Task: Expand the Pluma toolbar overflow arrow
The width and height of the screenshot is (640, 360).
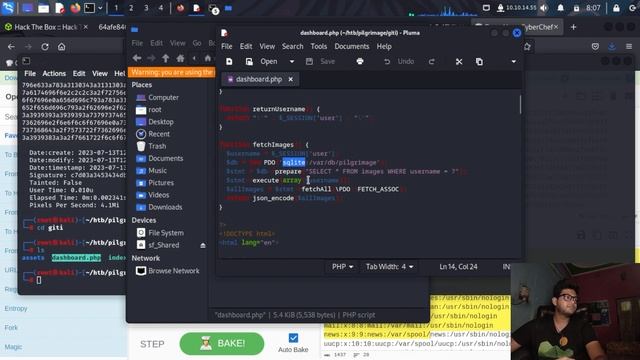Action: pos(513,62)
